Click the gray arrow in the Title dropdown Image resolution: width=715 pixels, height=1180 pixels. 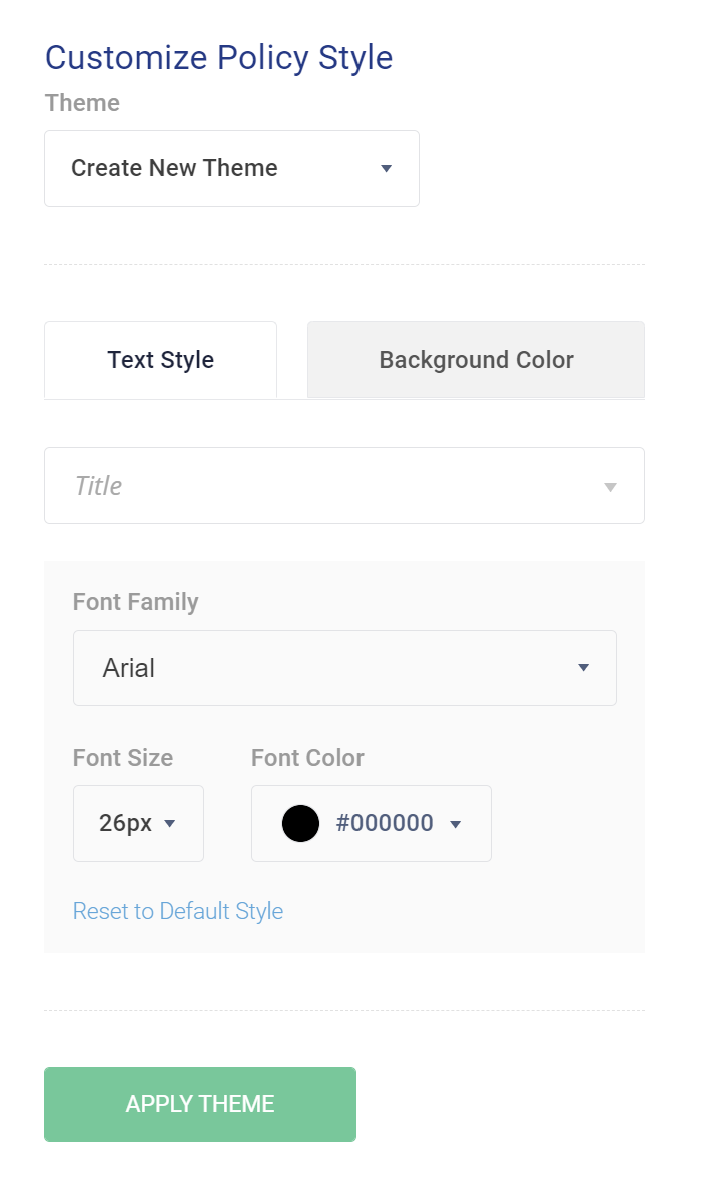[x=610, y=488]
